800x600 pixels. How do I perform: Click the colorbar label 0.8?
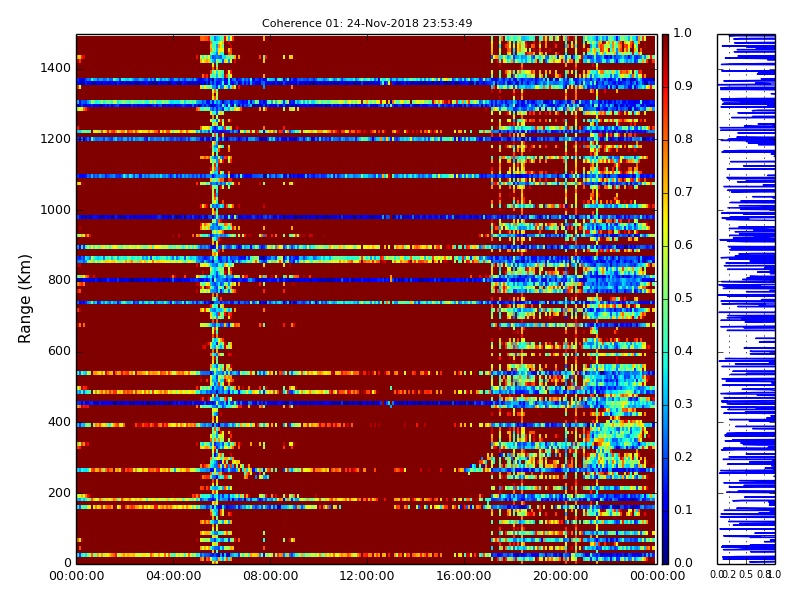(x=683, y=139)
